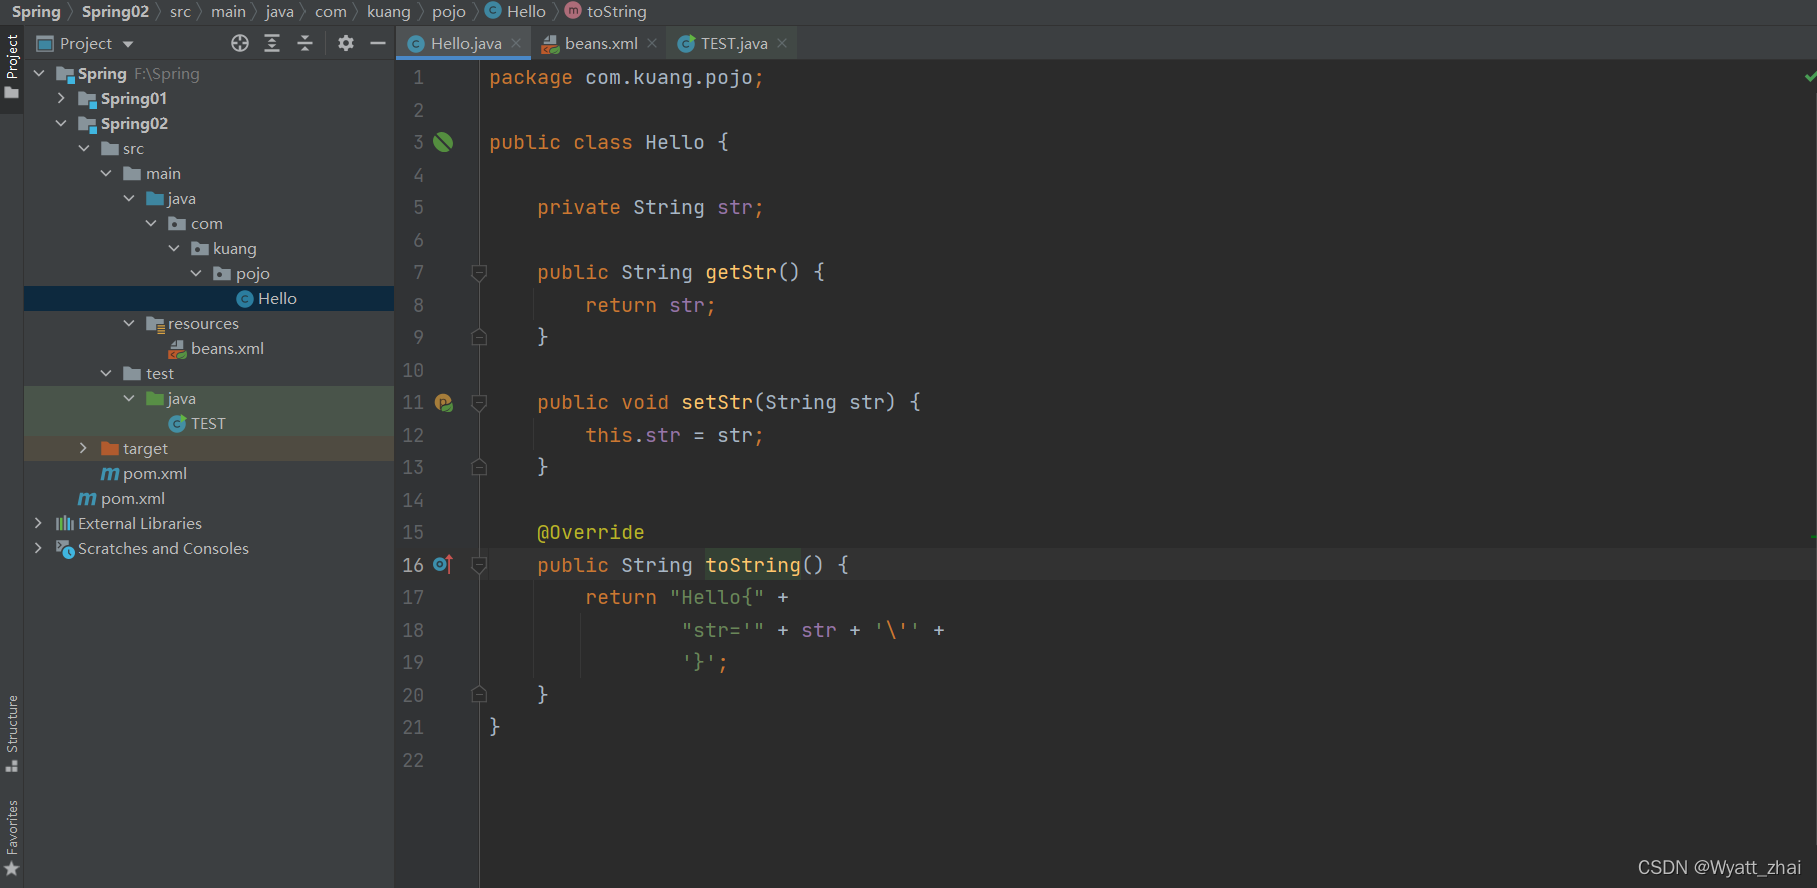Expand External Libraries node
Screen dimensions: 1817x888
point(39,524)
